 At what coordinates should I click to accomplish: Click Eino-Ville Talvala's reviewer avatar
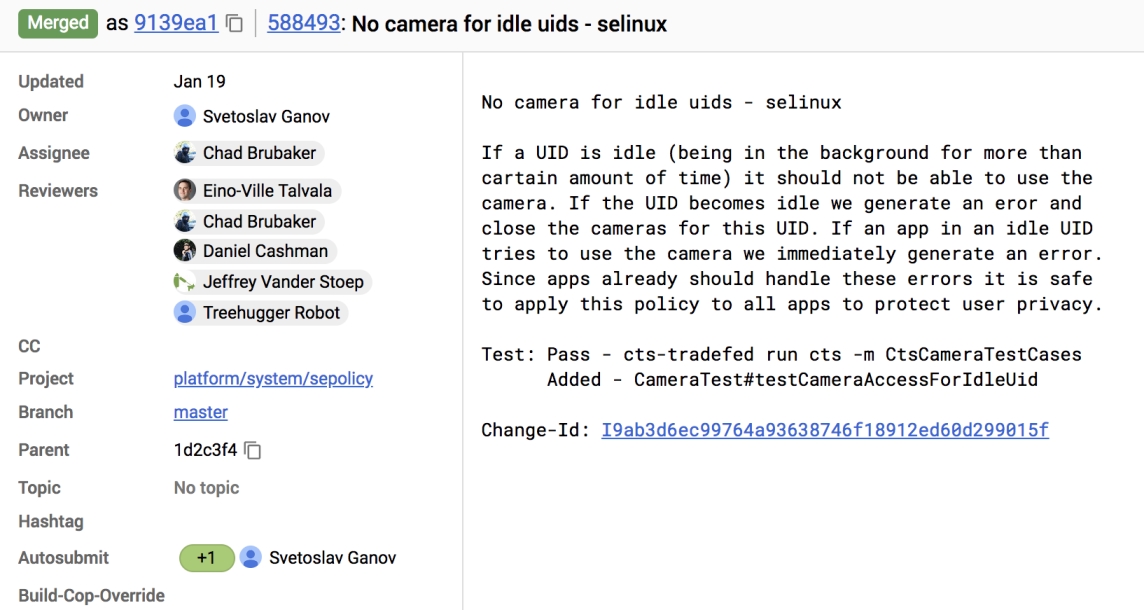(185, 191)
